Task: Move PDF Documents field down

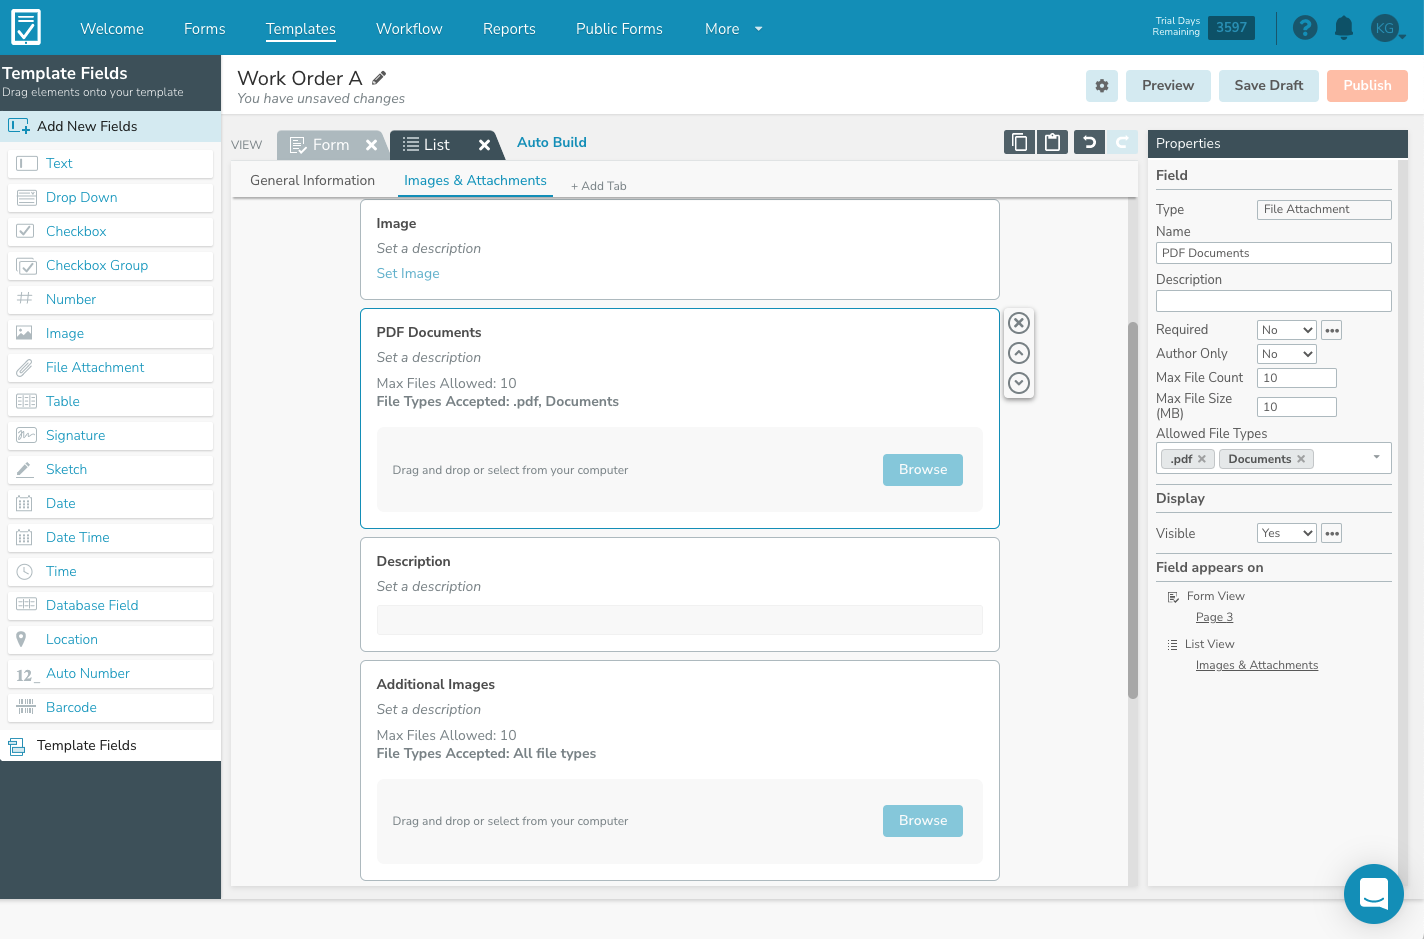Action: [x=1019, y=383]
